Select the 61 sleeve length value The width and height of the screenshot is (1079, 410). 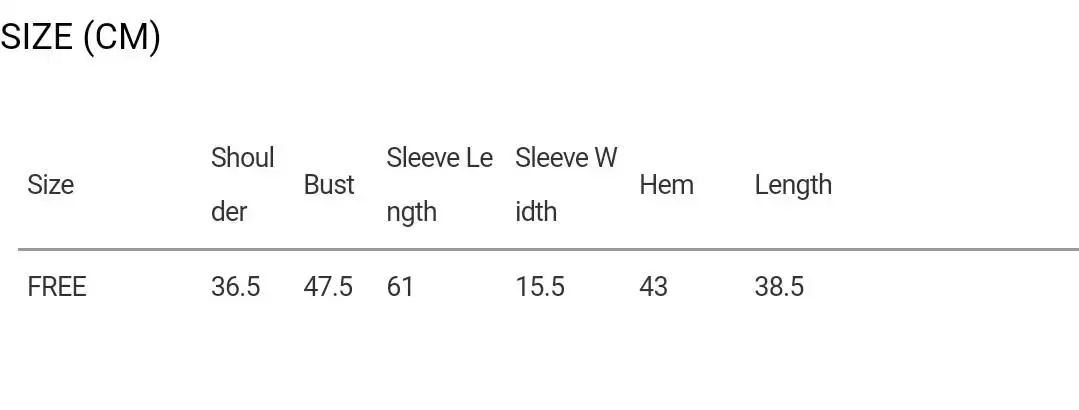coord(400,287)
